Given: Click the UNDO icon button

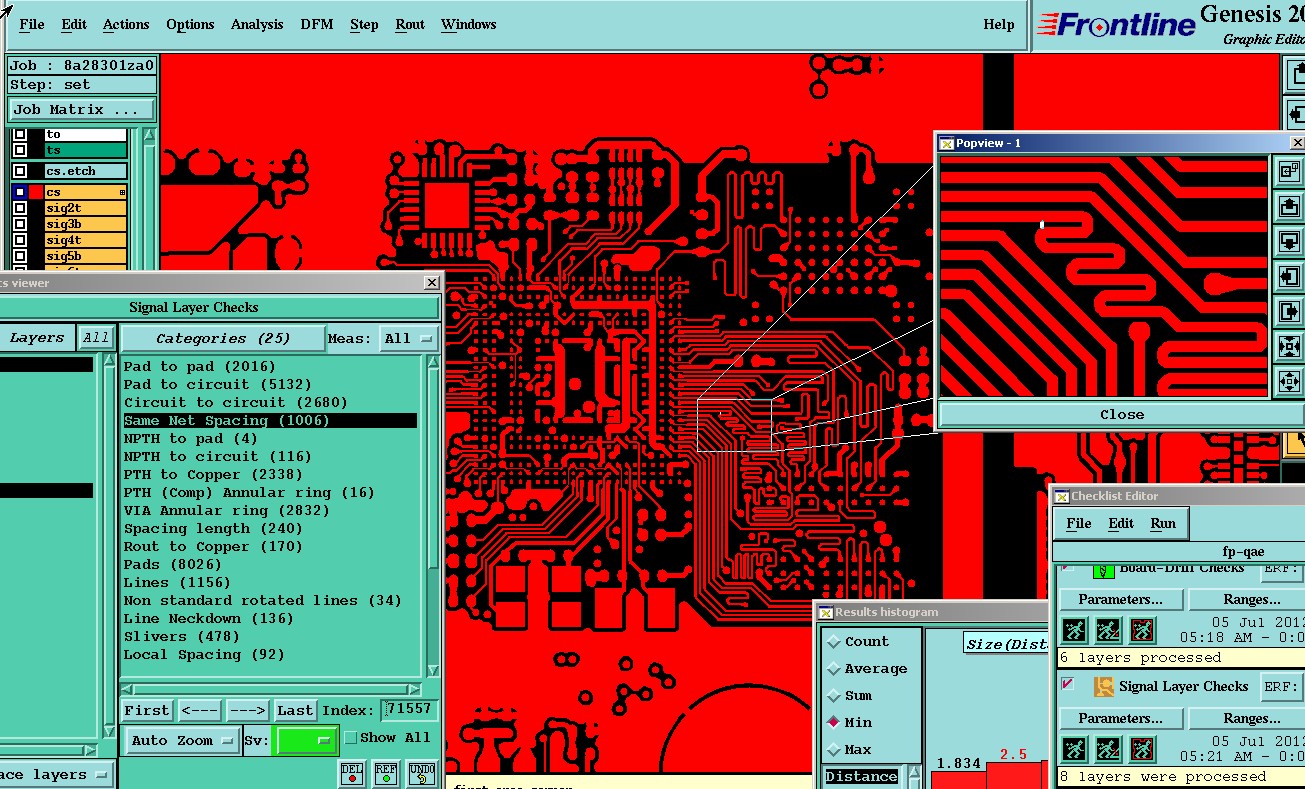Looking at the screenshot, I should click(422, 773).
